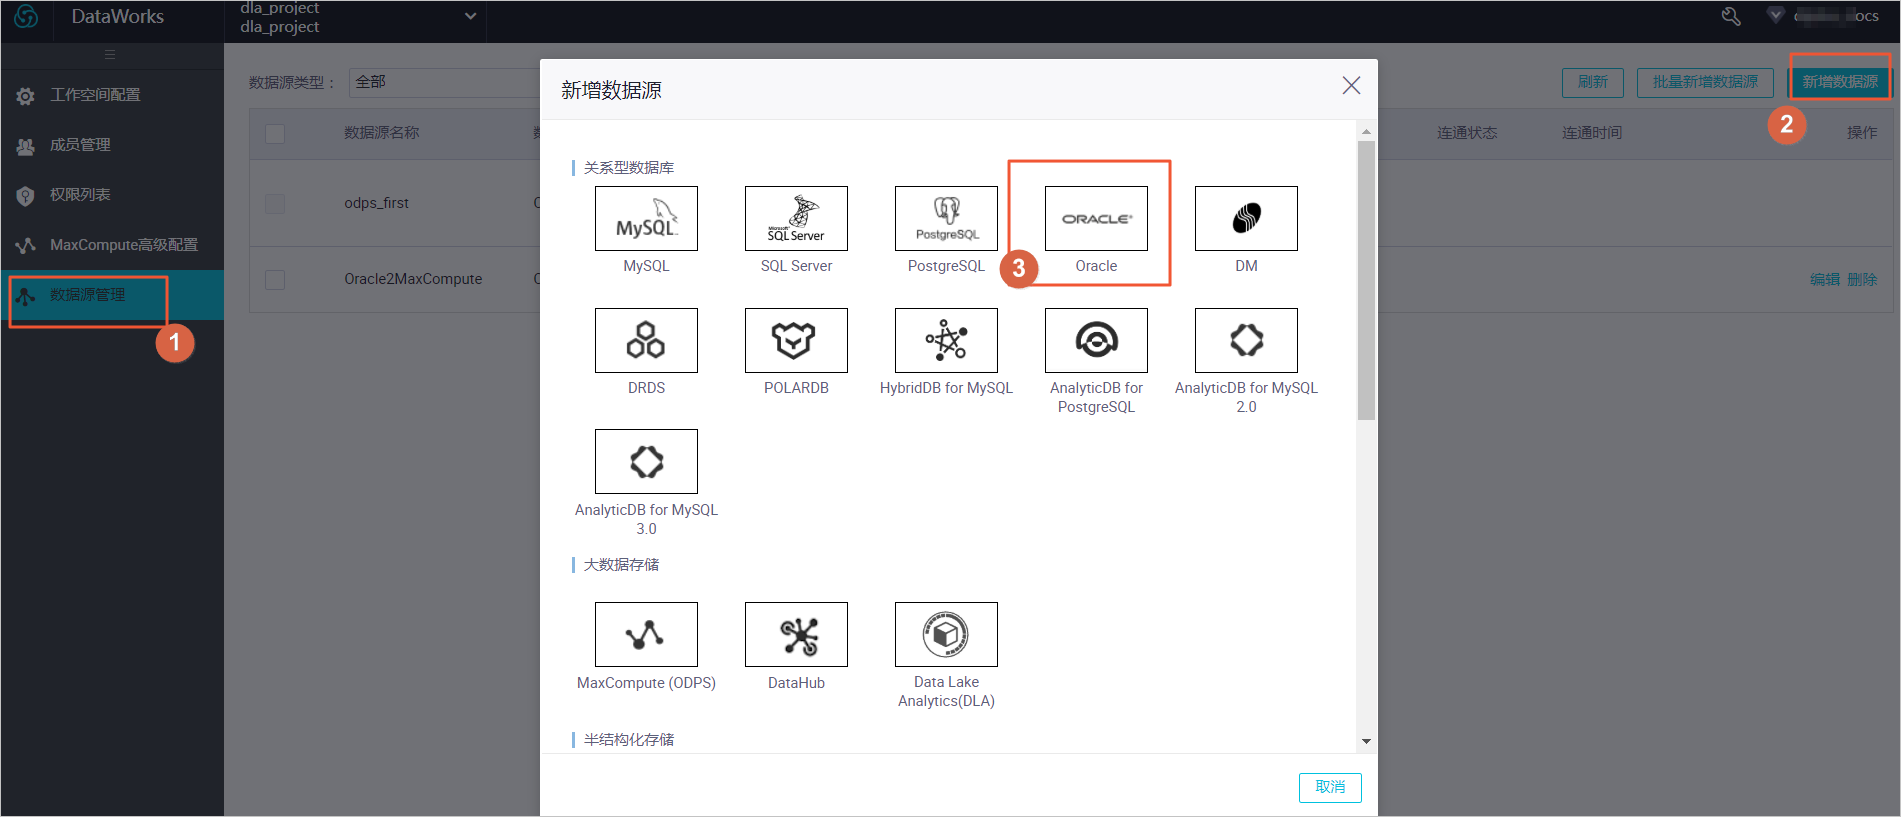The width and height of the screenshot is (1901, 817).
Task: Pick AnalyticDB for PostgreSQL icon
Action: click(x=1096, y=340)
